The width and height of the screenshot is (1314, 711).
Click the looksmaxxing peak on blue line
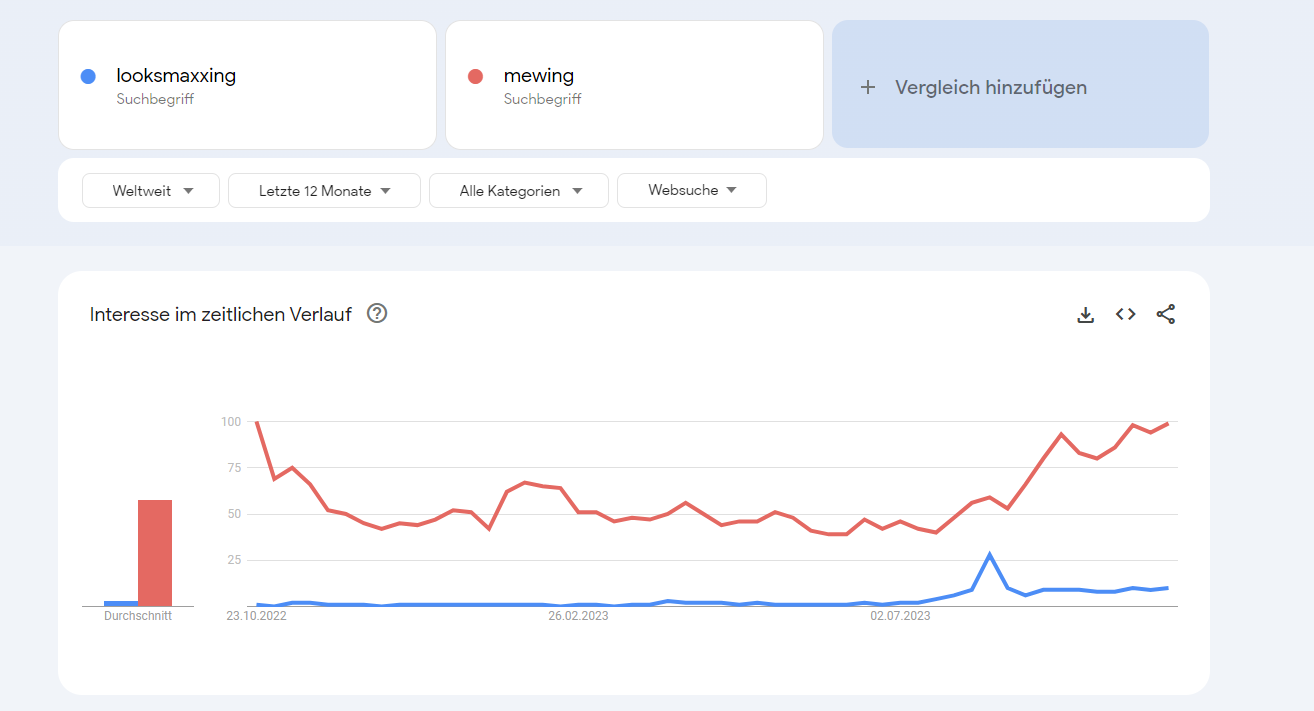pos(989,554)
